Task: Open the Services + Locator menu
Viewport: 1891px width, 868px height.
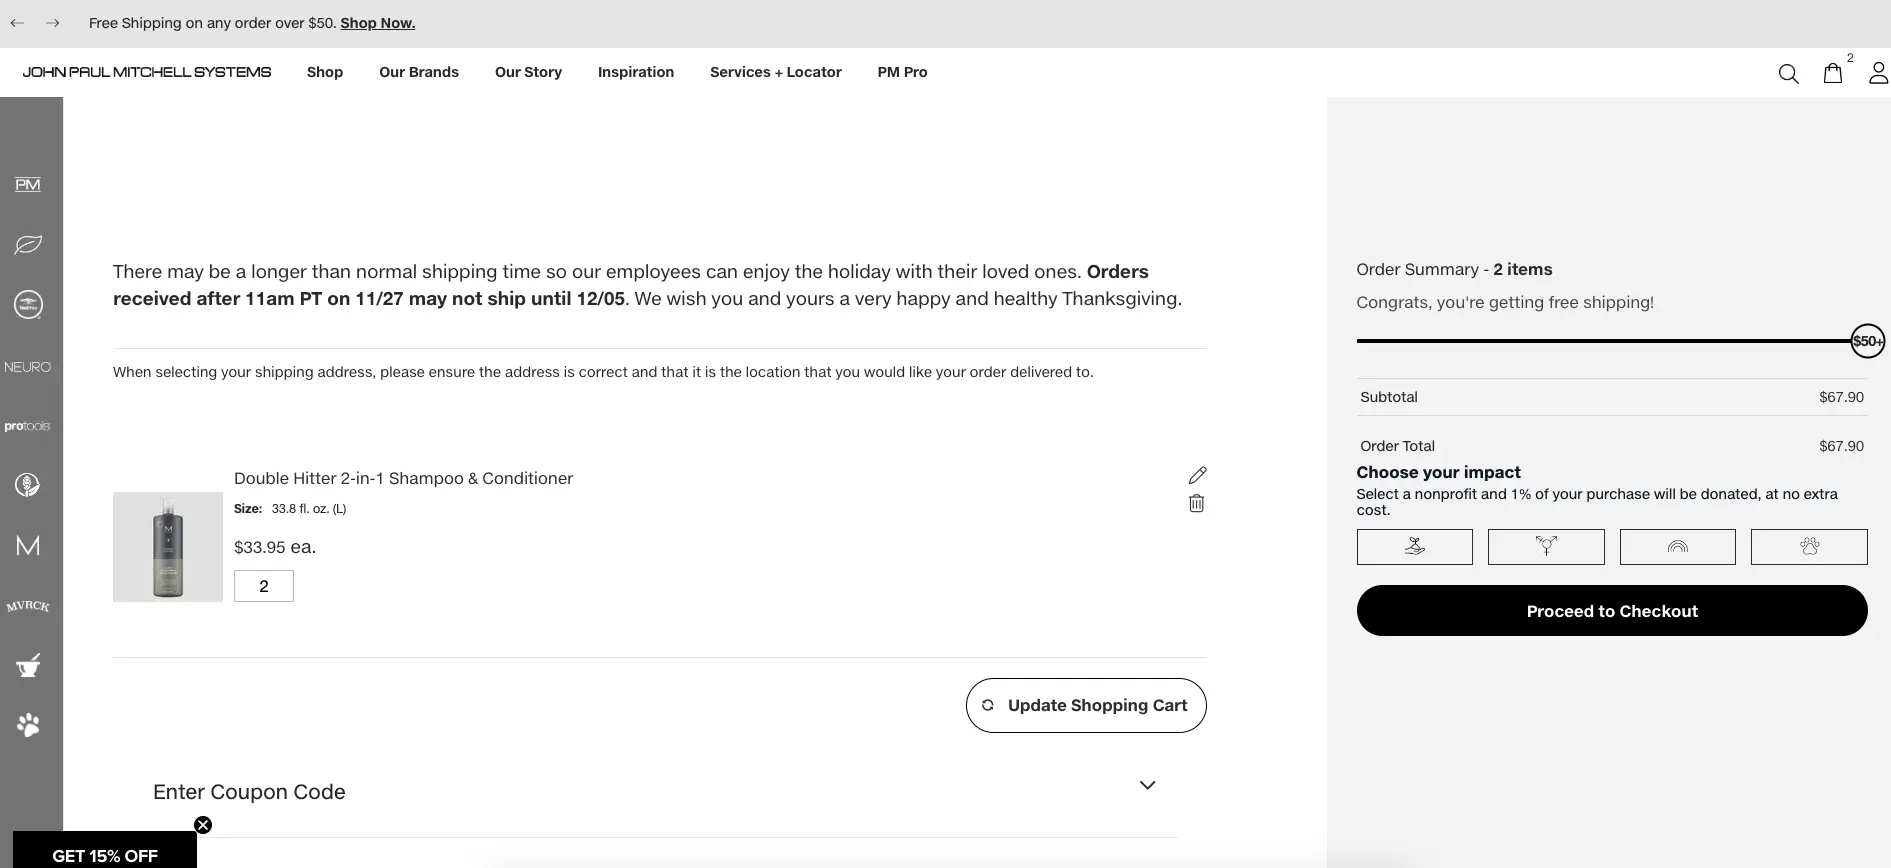Action: (776, 72)
